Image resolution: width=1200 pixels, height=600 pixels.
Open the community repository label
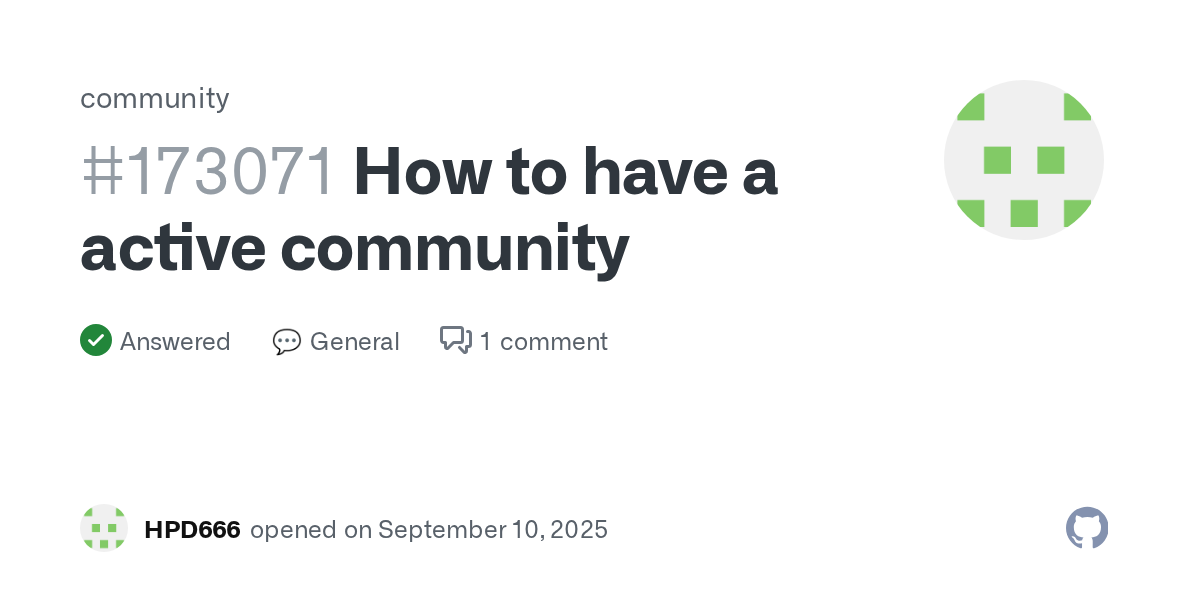(x=155, y=98)
